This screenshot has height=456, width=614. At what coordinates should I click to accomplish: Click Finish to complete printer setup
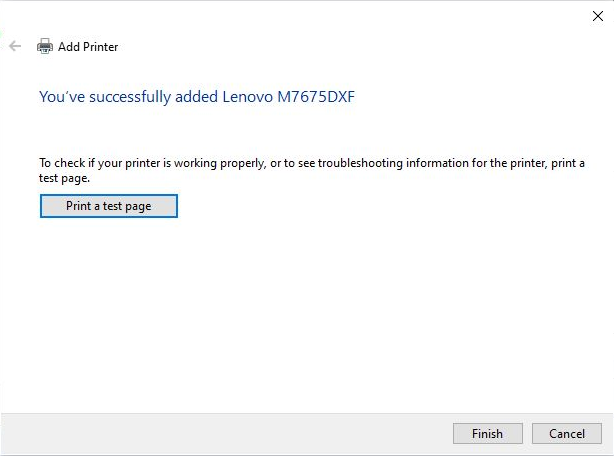click(488, 433)
